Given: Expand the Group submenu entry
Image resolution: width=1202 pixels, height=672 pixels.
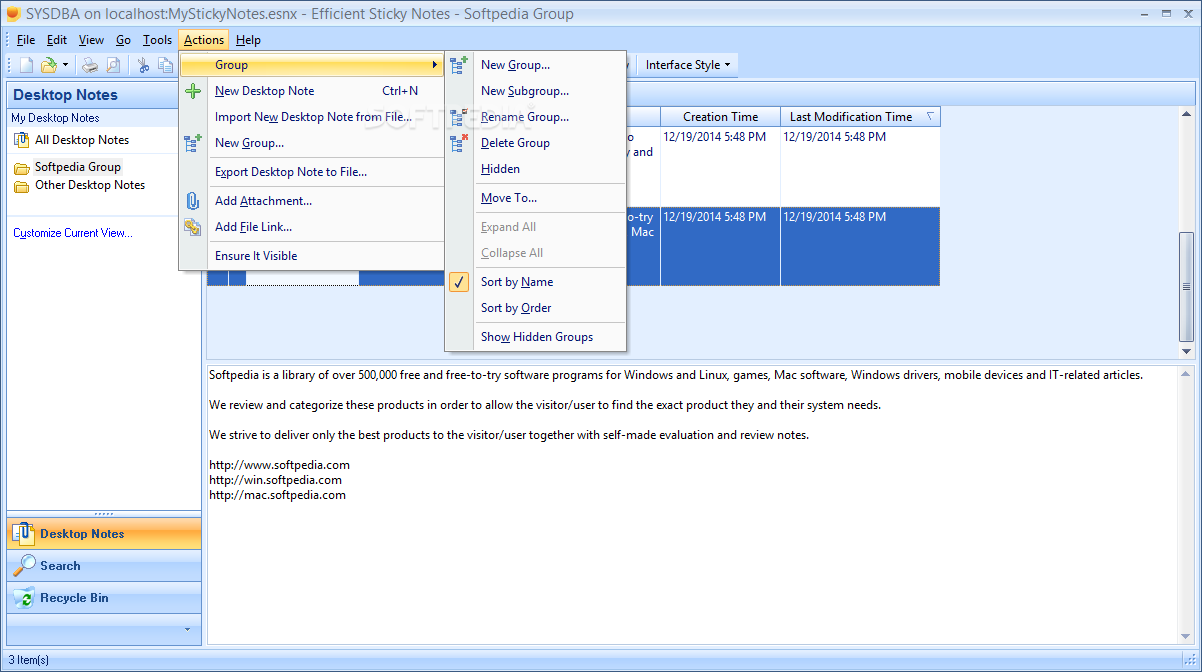Looking at the screenshot, I should pyautogui.click(x=312, y=65).
